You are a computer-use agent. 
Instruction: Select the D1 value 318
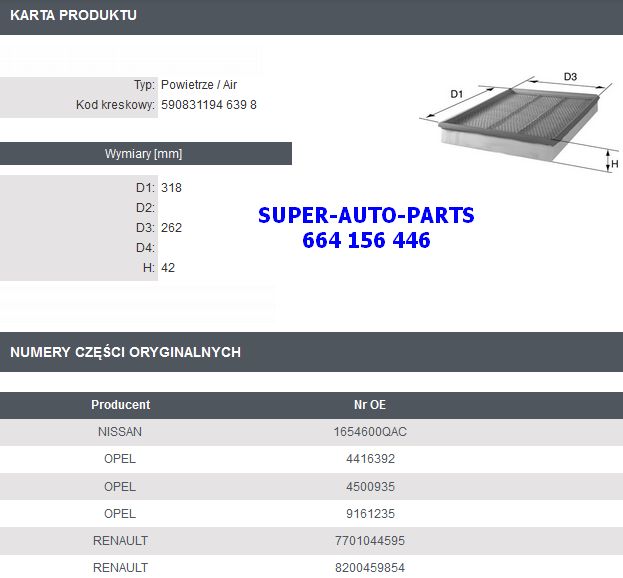[x=171, y=188]
